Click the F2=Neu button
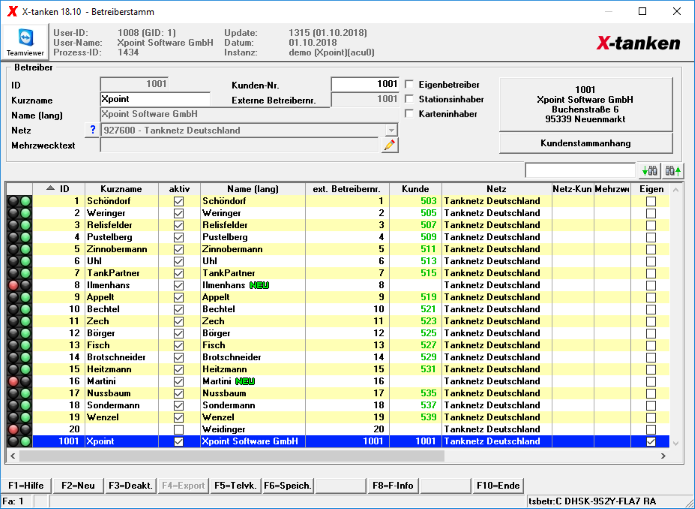The width and height of the screenshot is (695, 509). click(x=78, y=486)
